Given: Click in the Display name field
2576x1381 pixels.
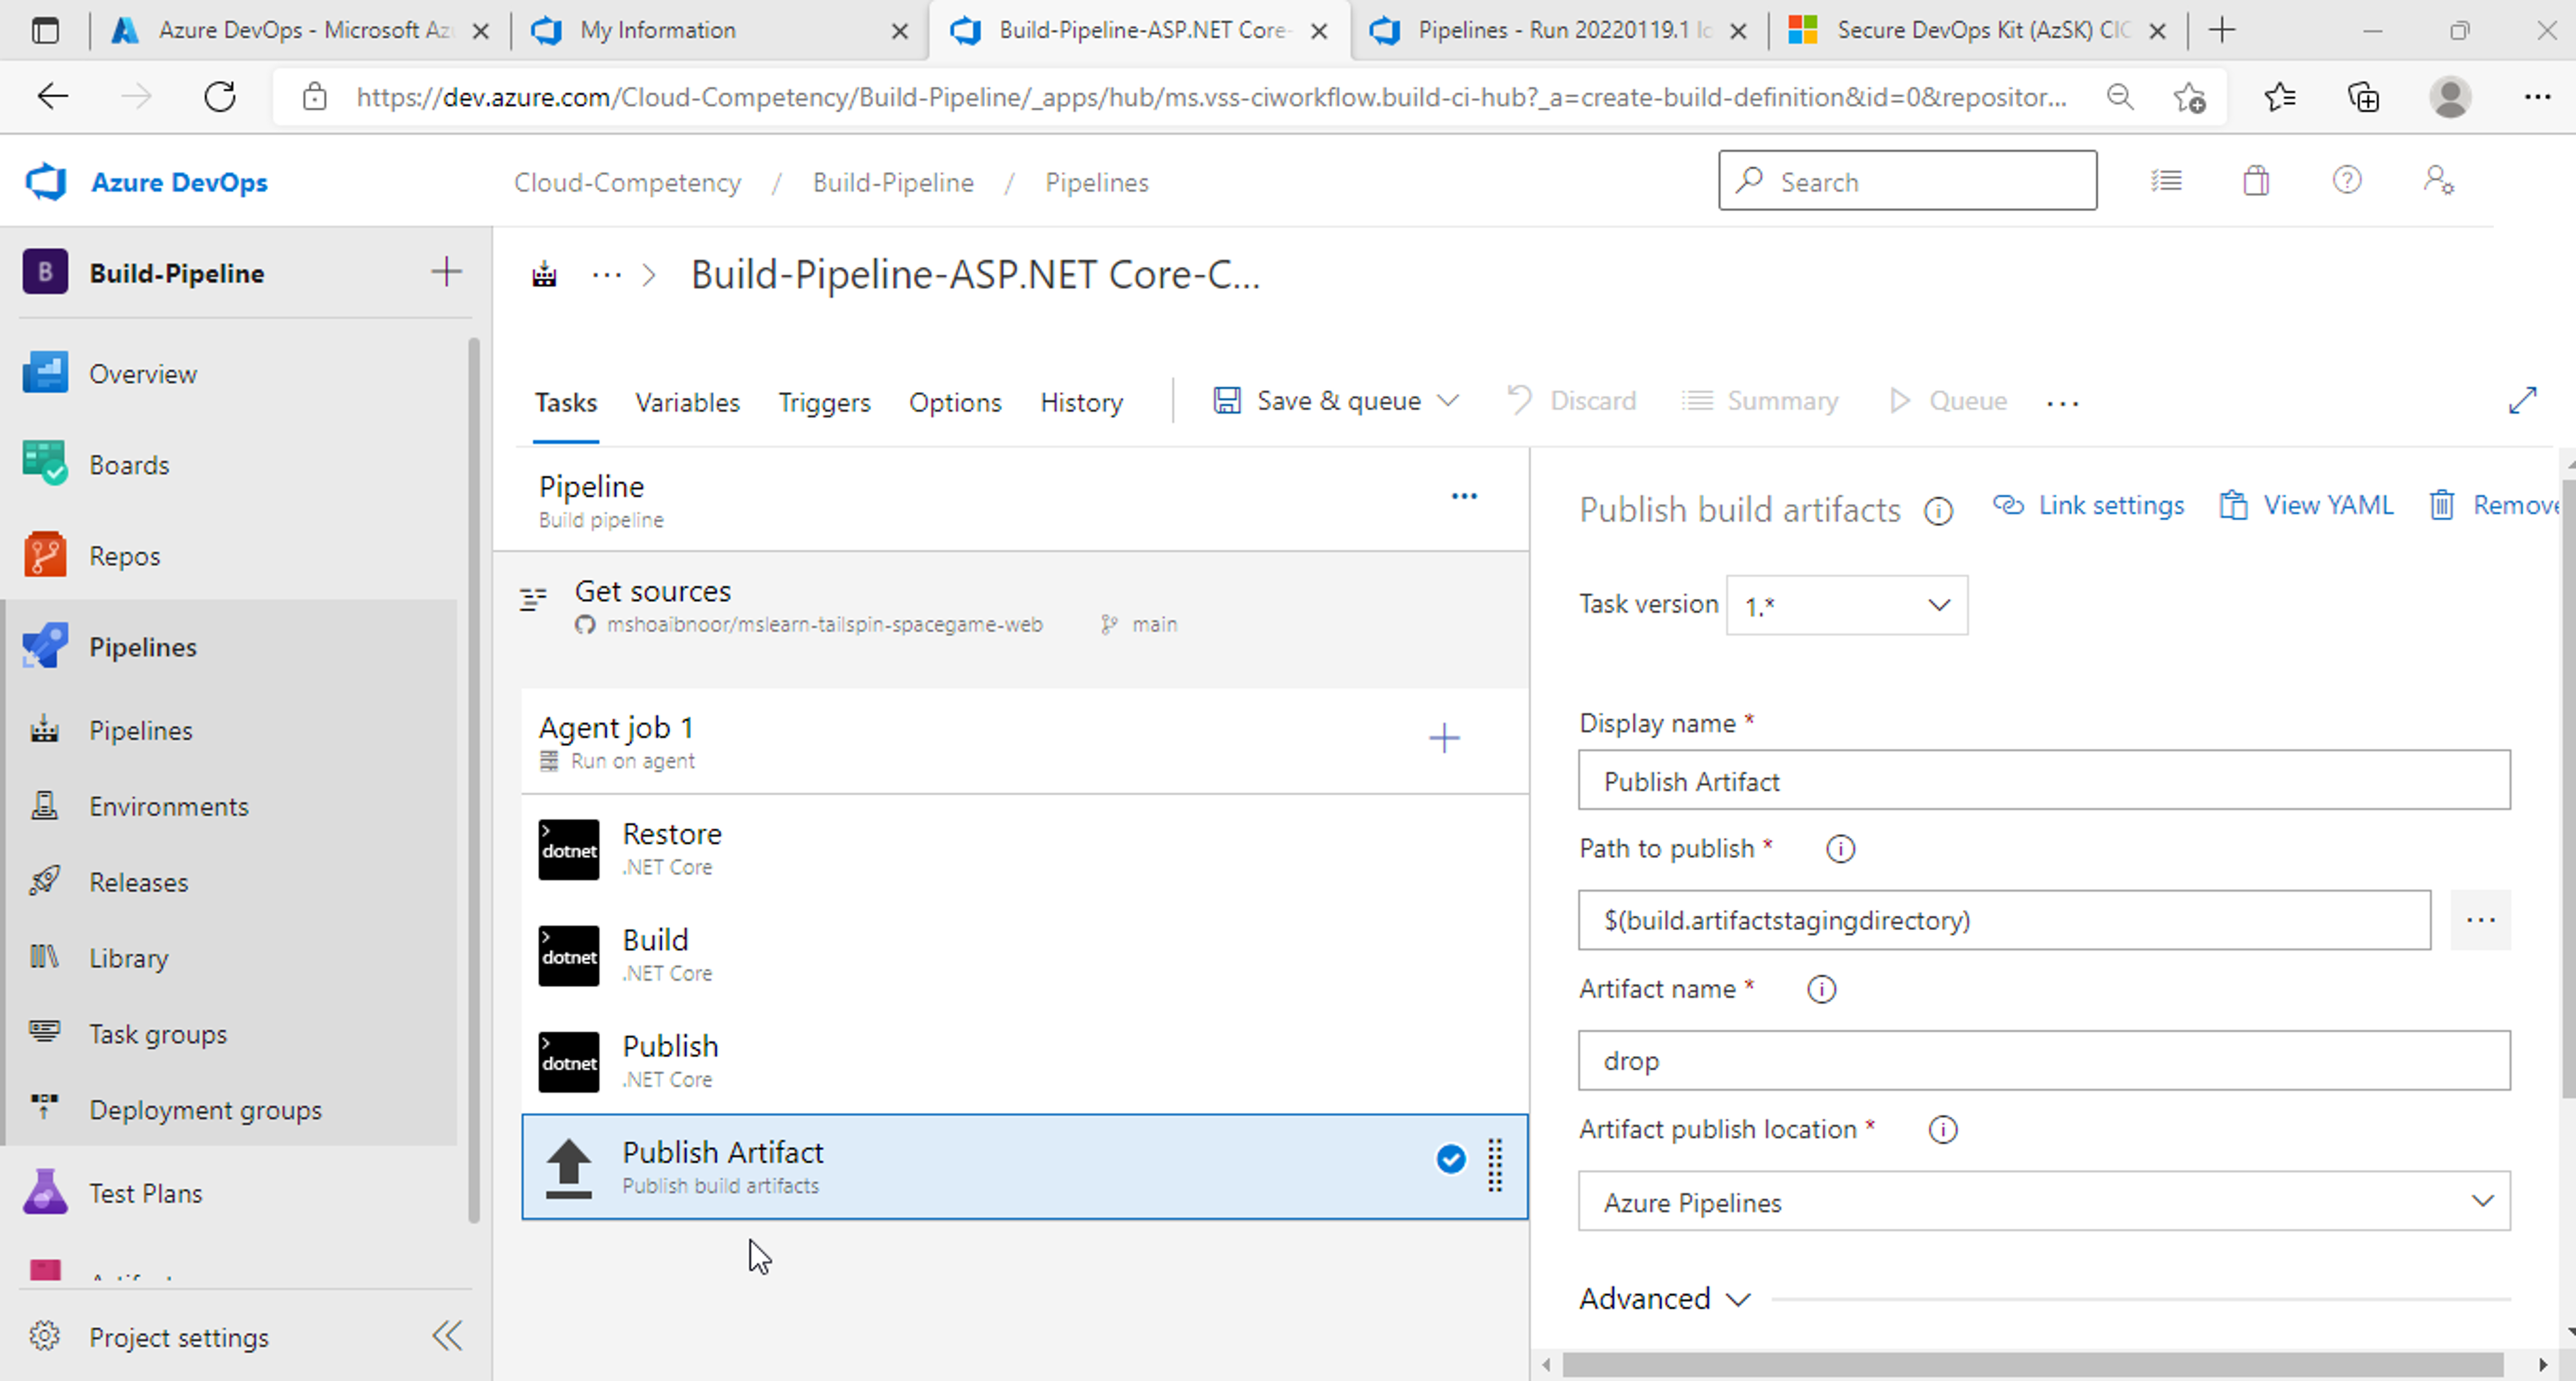Looking at the screenshot, I should tap(2044, 780).
